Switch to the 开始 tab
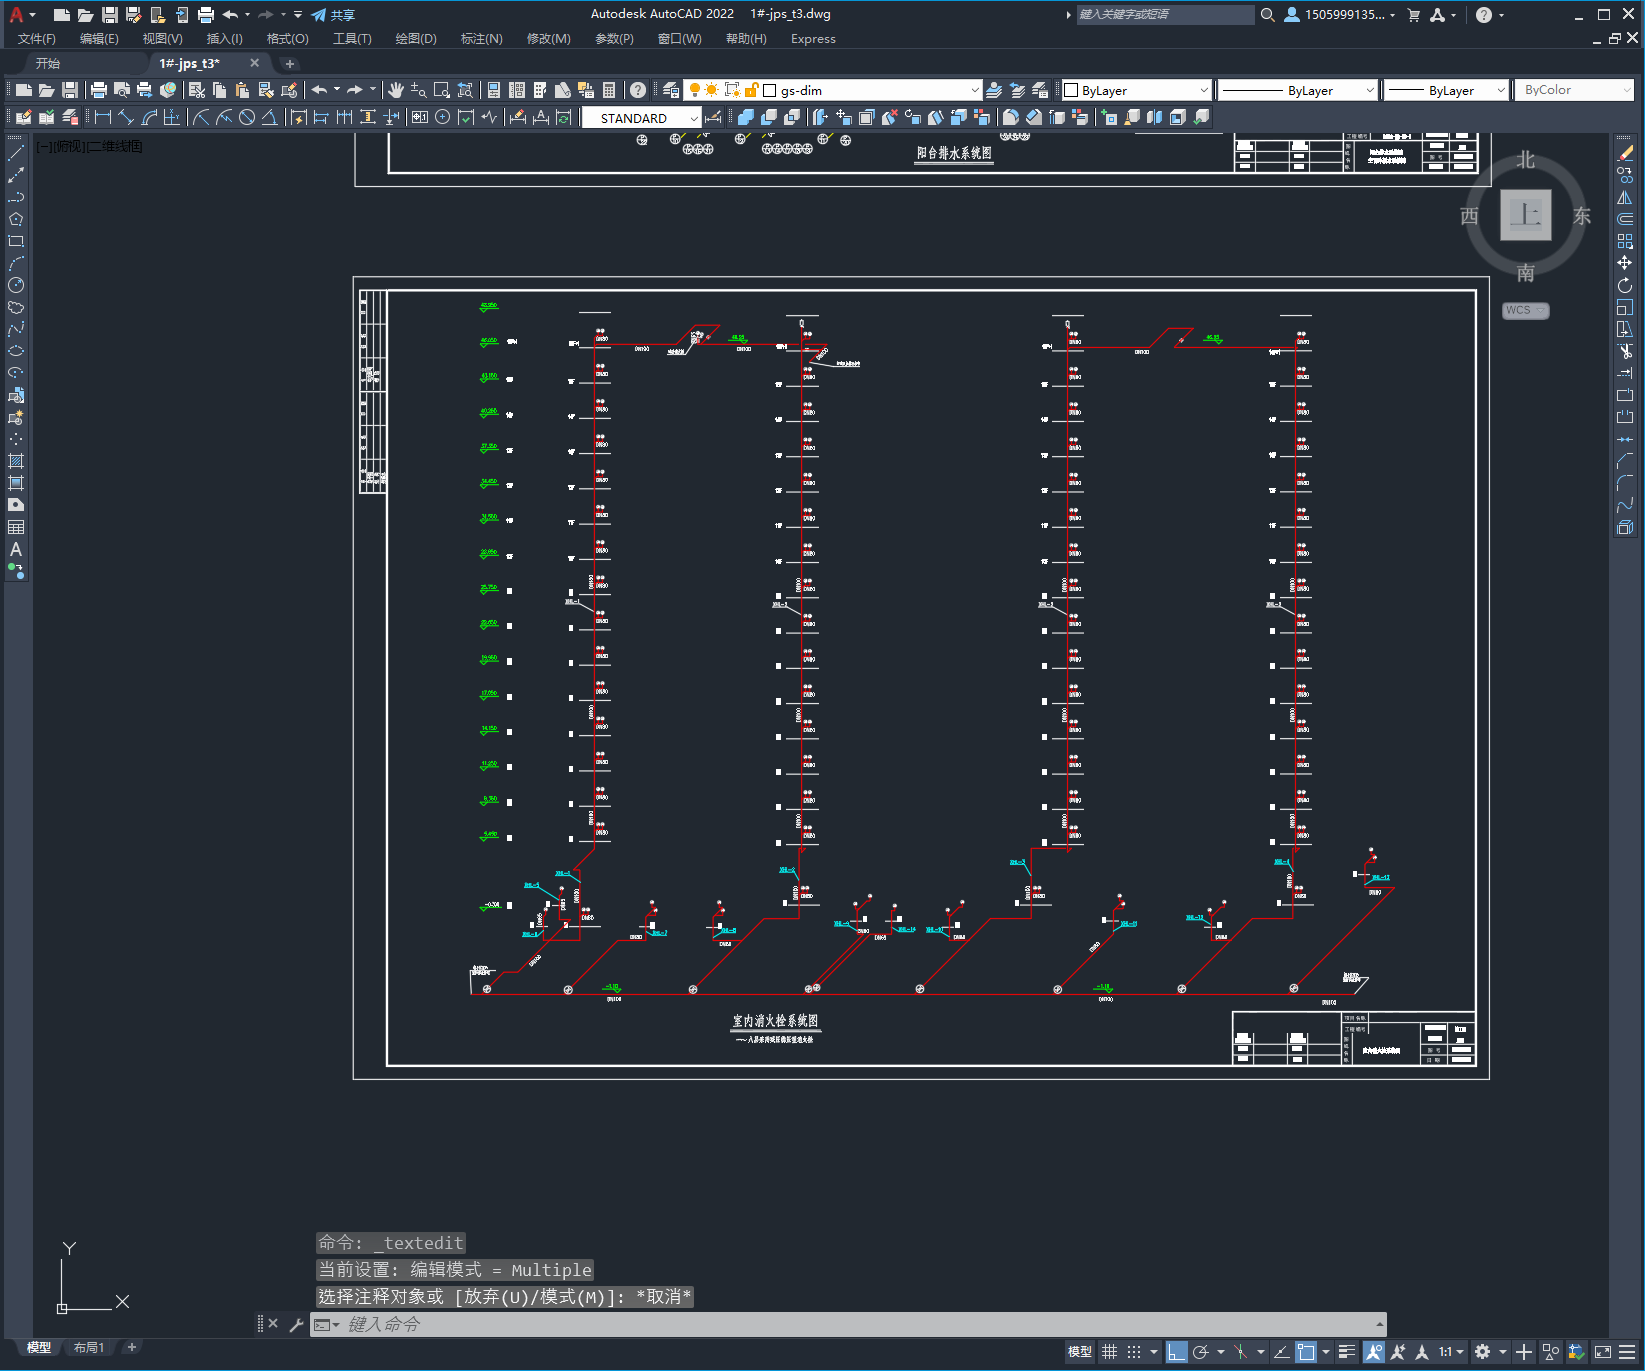1645x1371 pixels. (x=48, y=63)
